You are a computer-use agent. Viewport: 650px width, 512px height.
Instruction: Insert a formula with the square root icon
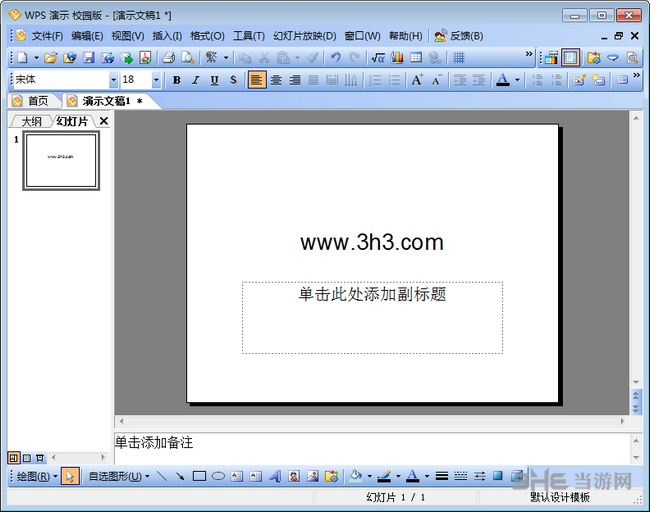pyautogui.click(x=378, y=58)
